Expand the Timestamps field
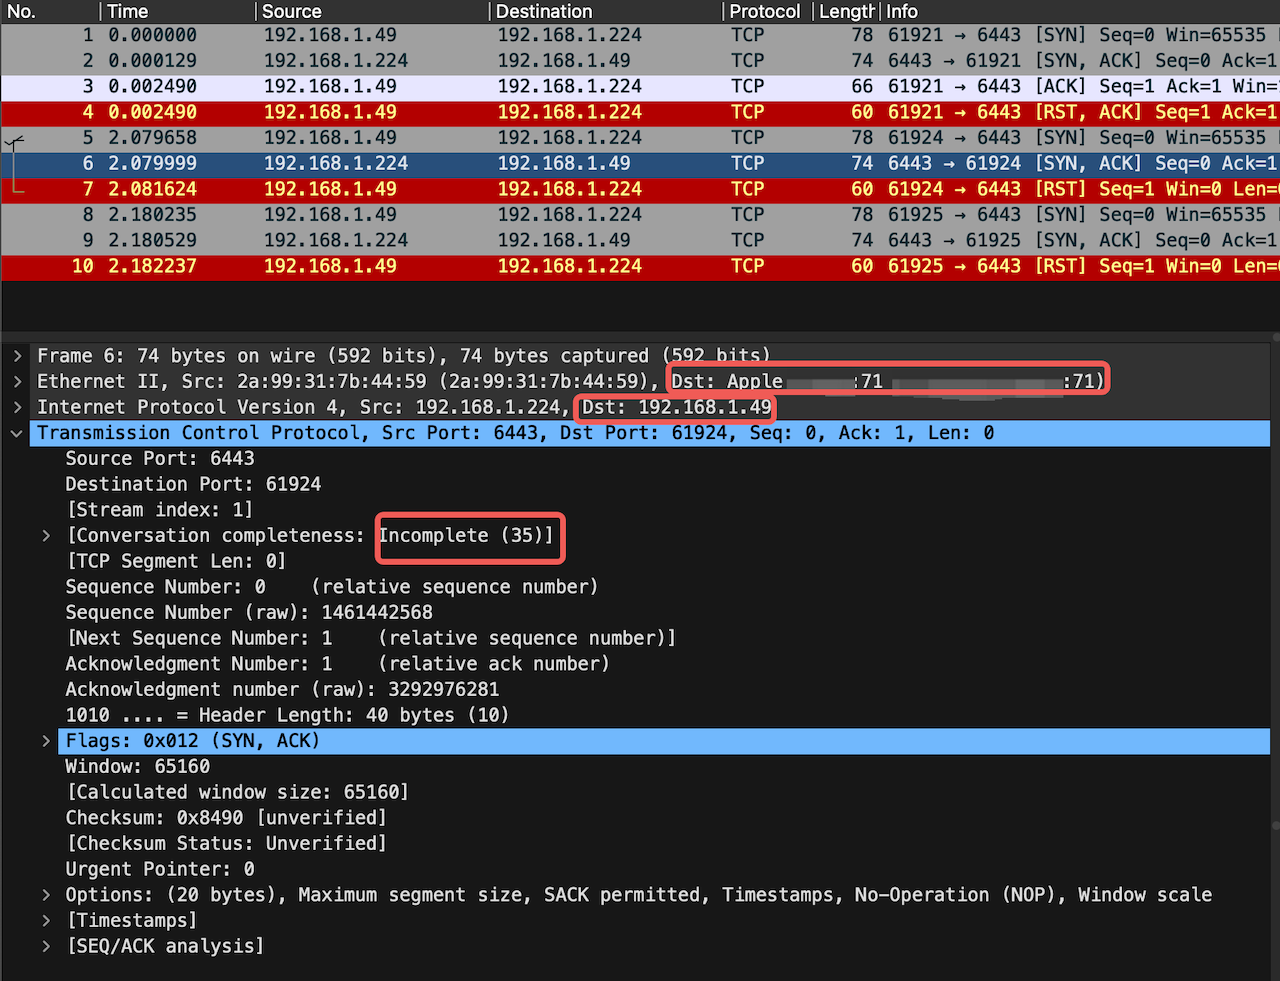The image size is (1280, 981). (46, 920)
